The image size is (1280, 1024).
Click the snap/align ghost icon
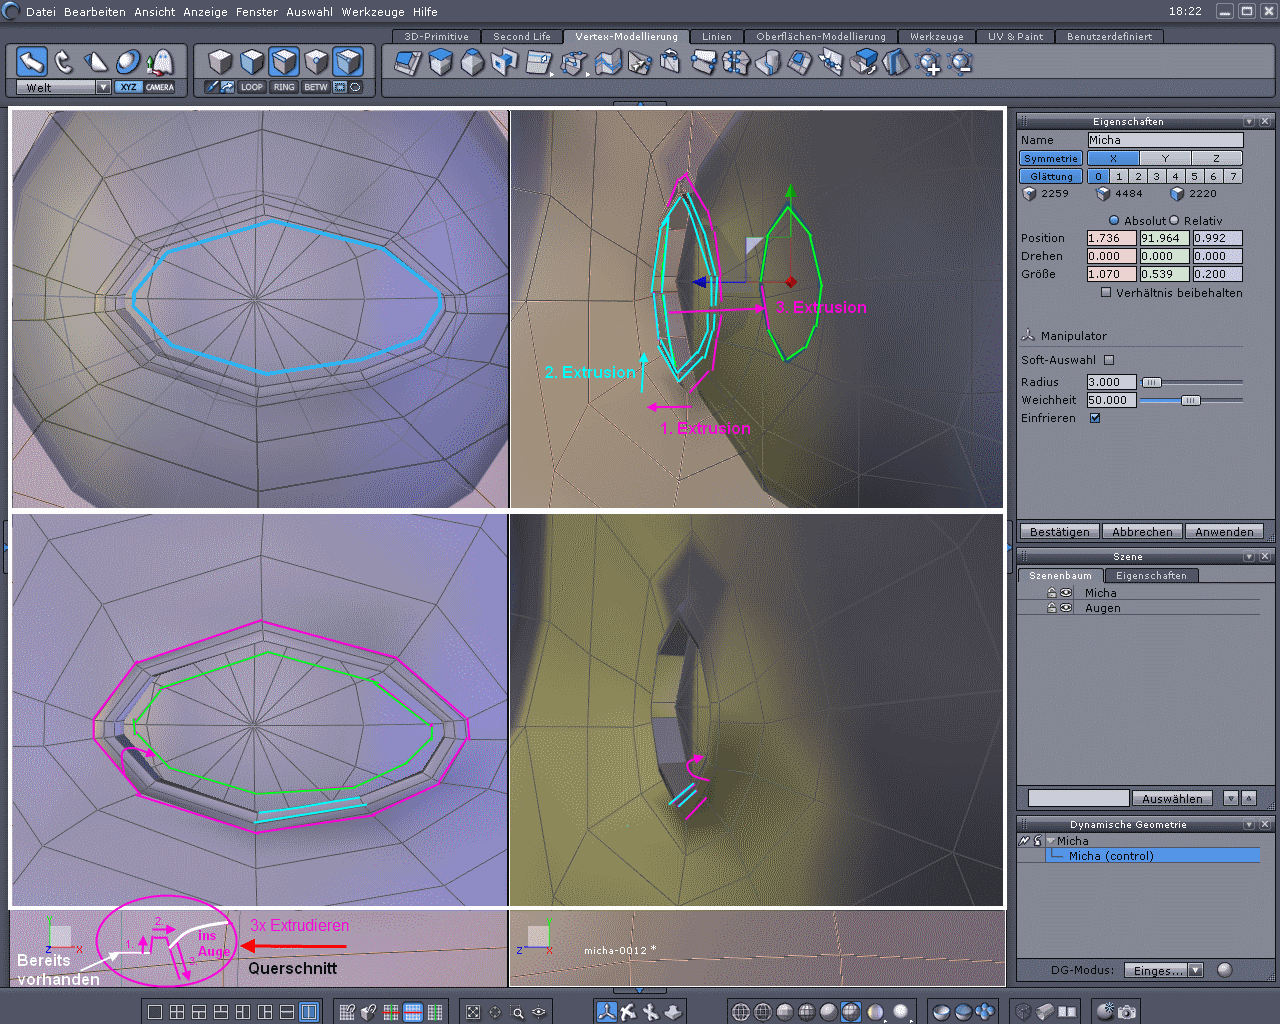[160, 62]
